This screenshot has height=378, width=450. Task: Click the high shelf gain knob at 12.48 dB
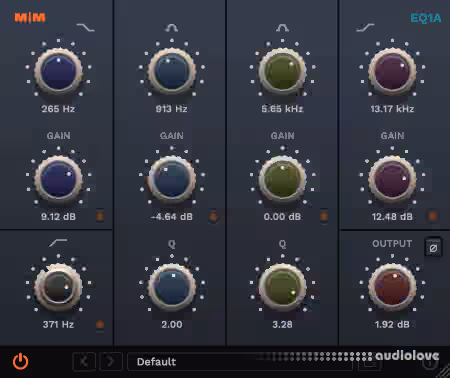click(x=392, y=179)
